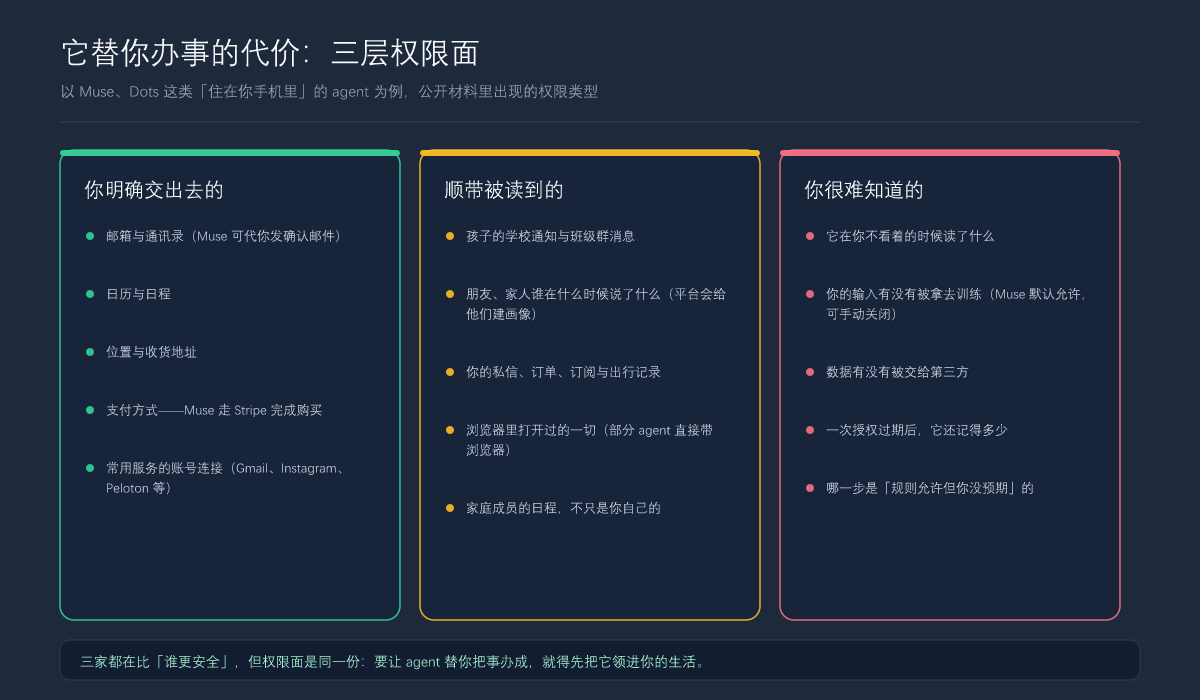Click the item 它在你不看着的时候读了什么
The image size is (1200, 700).
pos(910,236)
